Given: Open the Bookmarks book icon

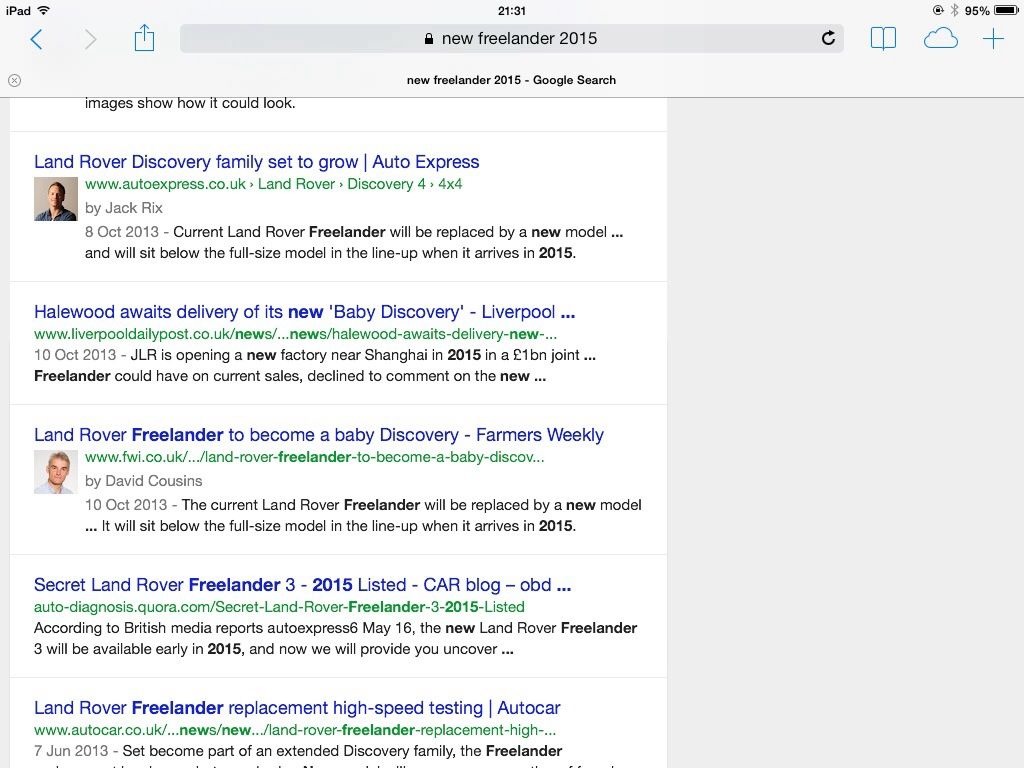Looking at the screenshot, I should 883,39.
